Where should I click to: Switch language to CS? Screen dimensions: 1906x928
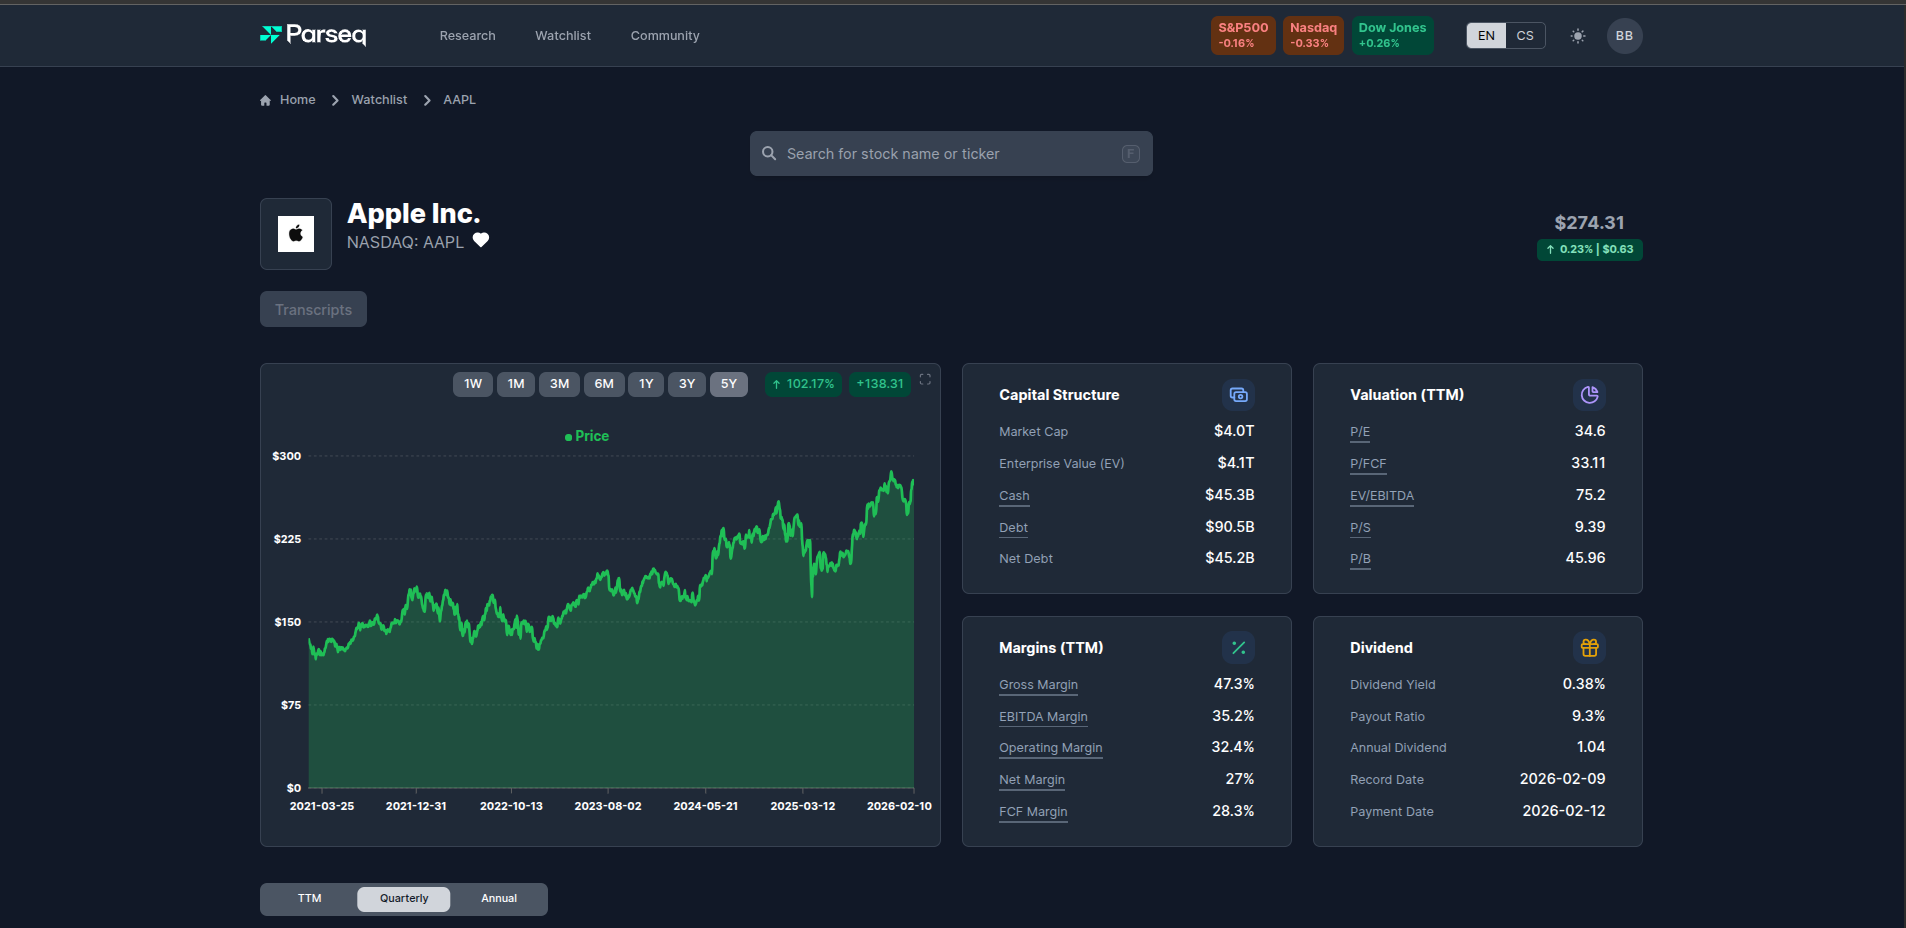point(1524,36)
